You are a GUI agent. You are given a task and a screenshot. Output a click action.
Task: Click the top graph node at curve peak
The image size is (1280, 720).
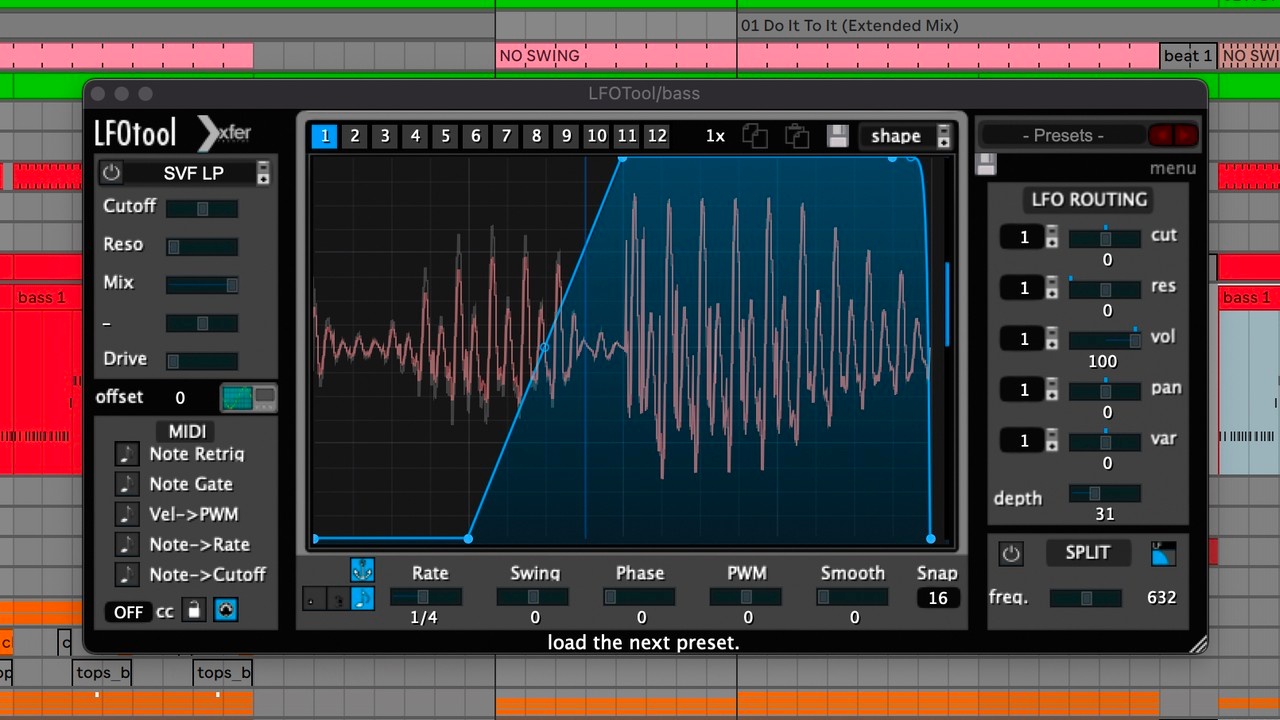[x=622, y=158]
